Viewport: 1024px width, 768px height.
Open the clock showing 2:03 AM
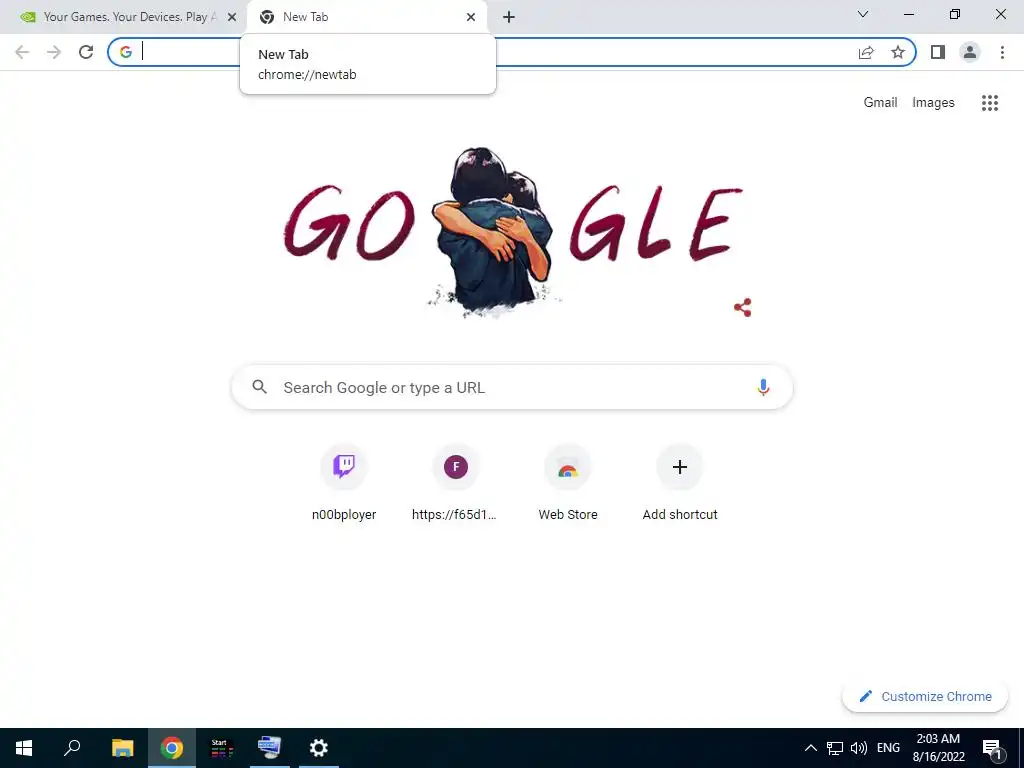[x=938, y=748]
